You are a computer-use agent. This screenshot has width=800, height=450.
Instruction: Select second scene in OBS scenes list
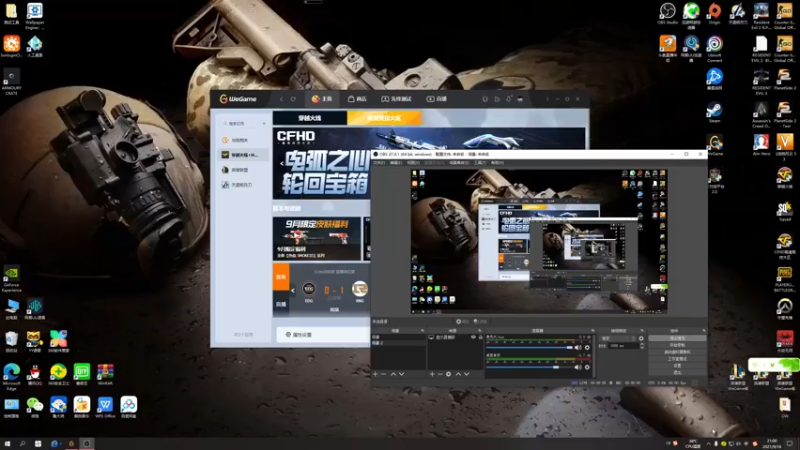coord(398,343)
